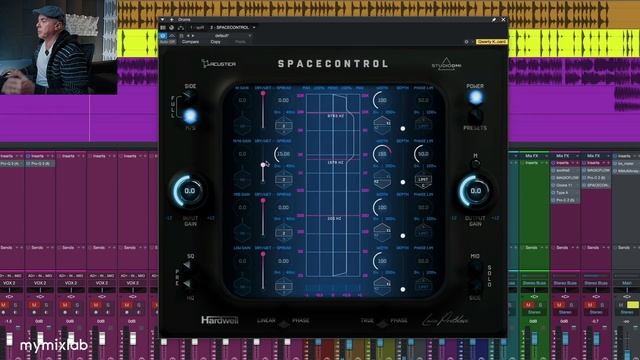Click the LOW band depth dot
This screenshot has width=640, height=360.
(403, 289)
